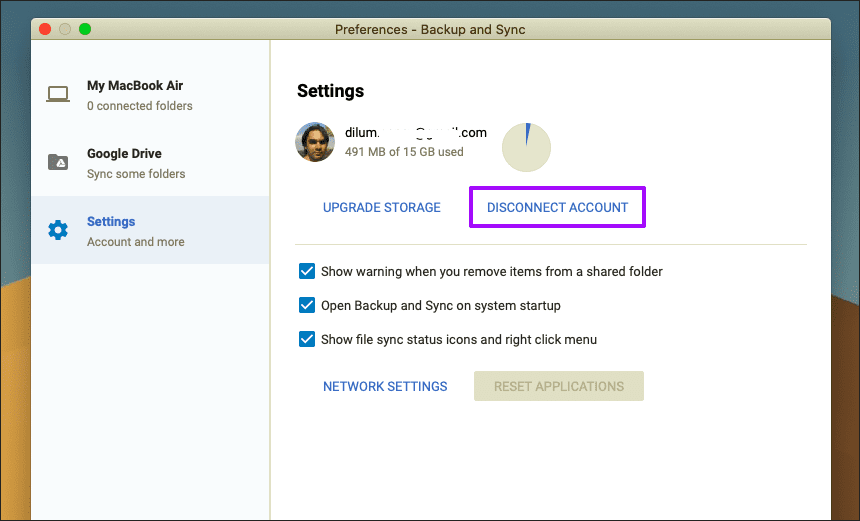Click the account email address text
Viewport: 860px width, 521px height.
coord(416,132)
